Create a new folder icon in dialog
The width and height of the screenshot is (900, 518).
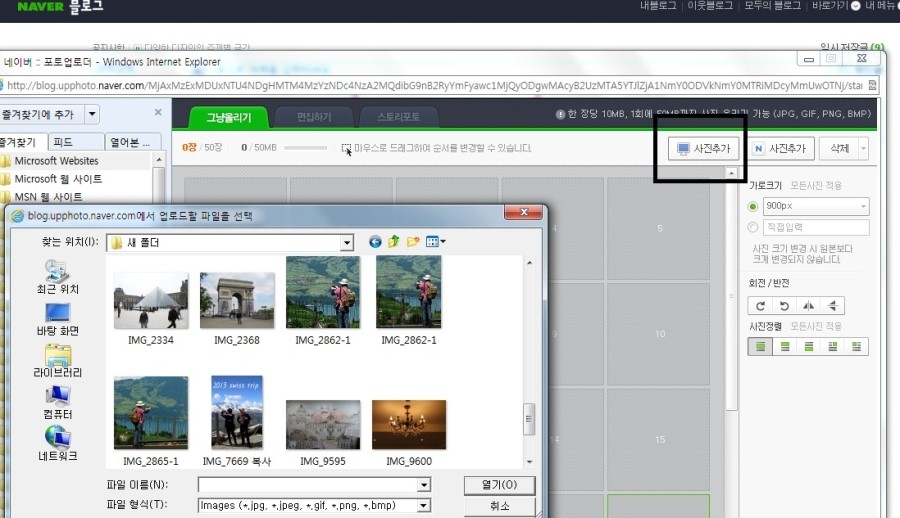tap(413, 242)
